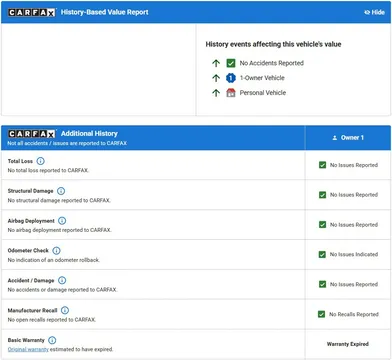Click the green check in the Odometer Check row

click(322, 254)
